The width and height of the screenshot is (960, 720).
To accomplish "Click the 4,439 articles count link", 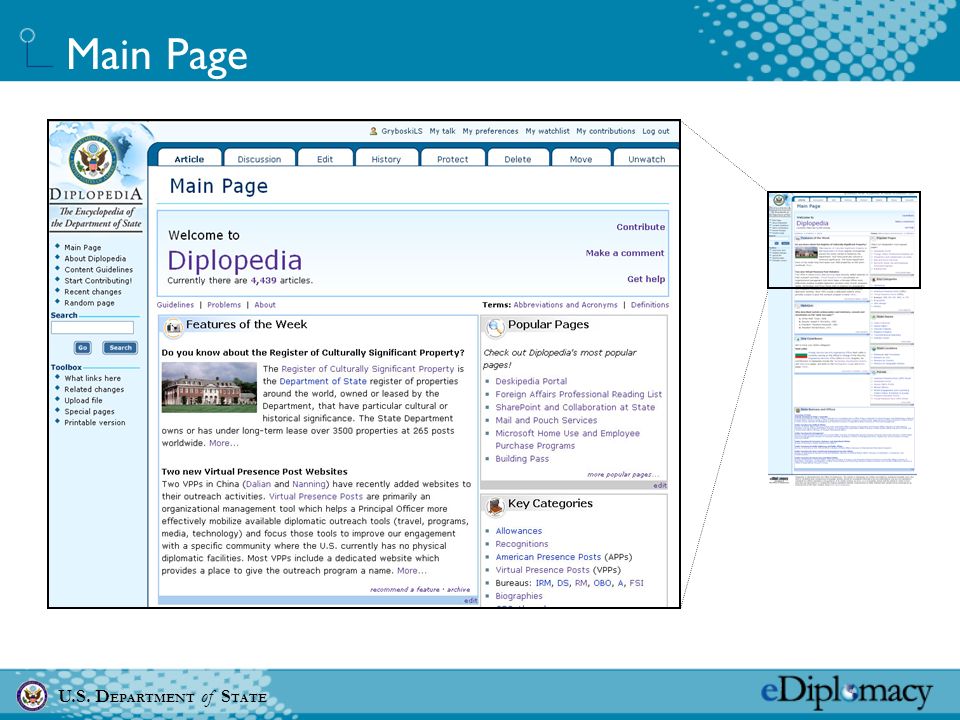I will pyautogui.click(x=263, y=280).
